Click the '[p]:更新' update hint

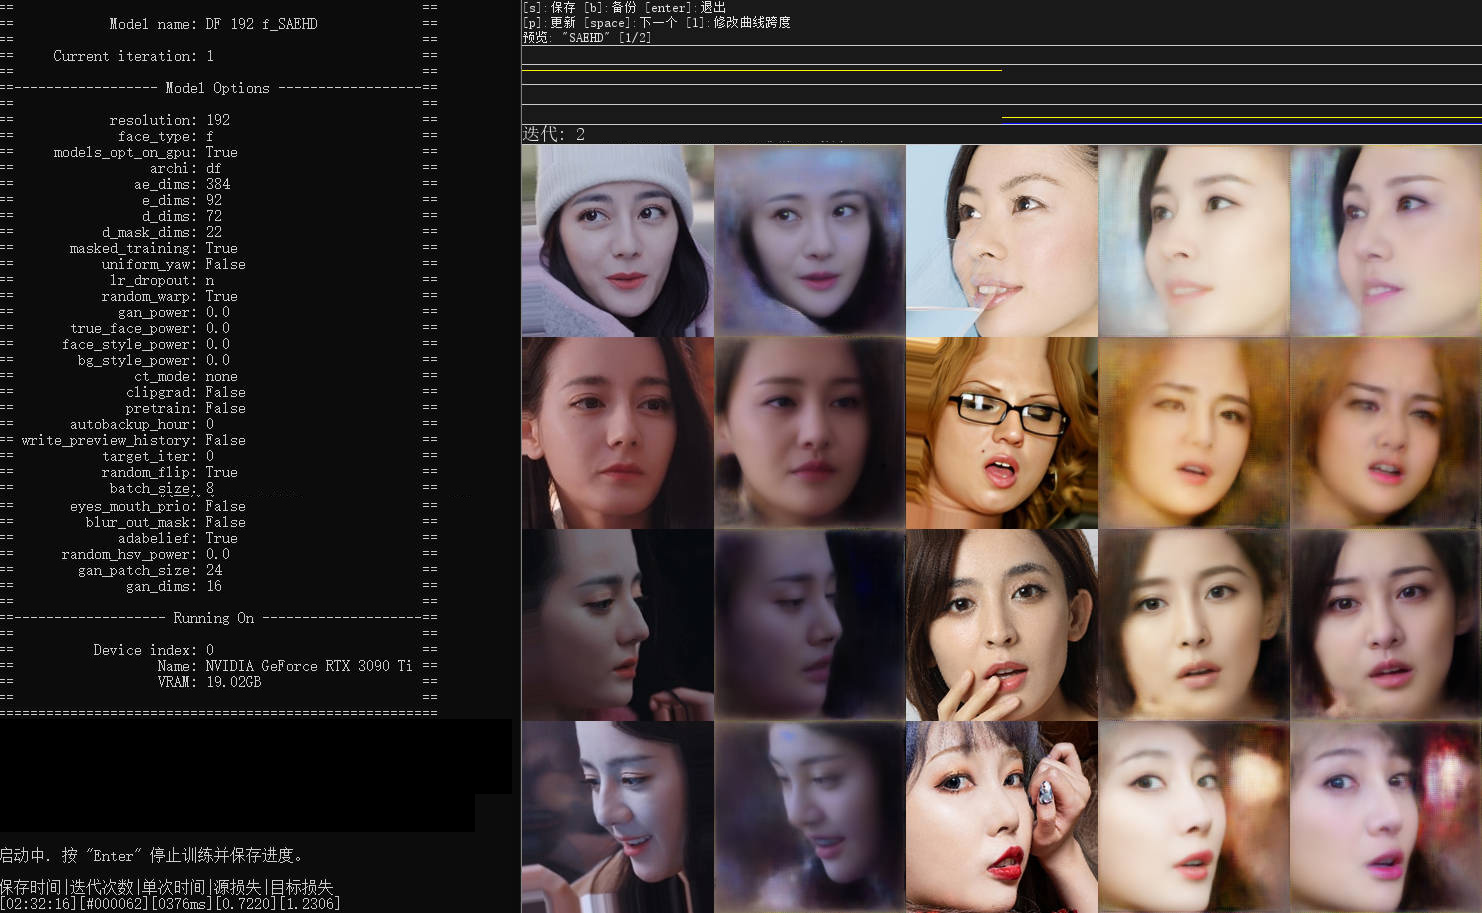click(x=549, y=22)
